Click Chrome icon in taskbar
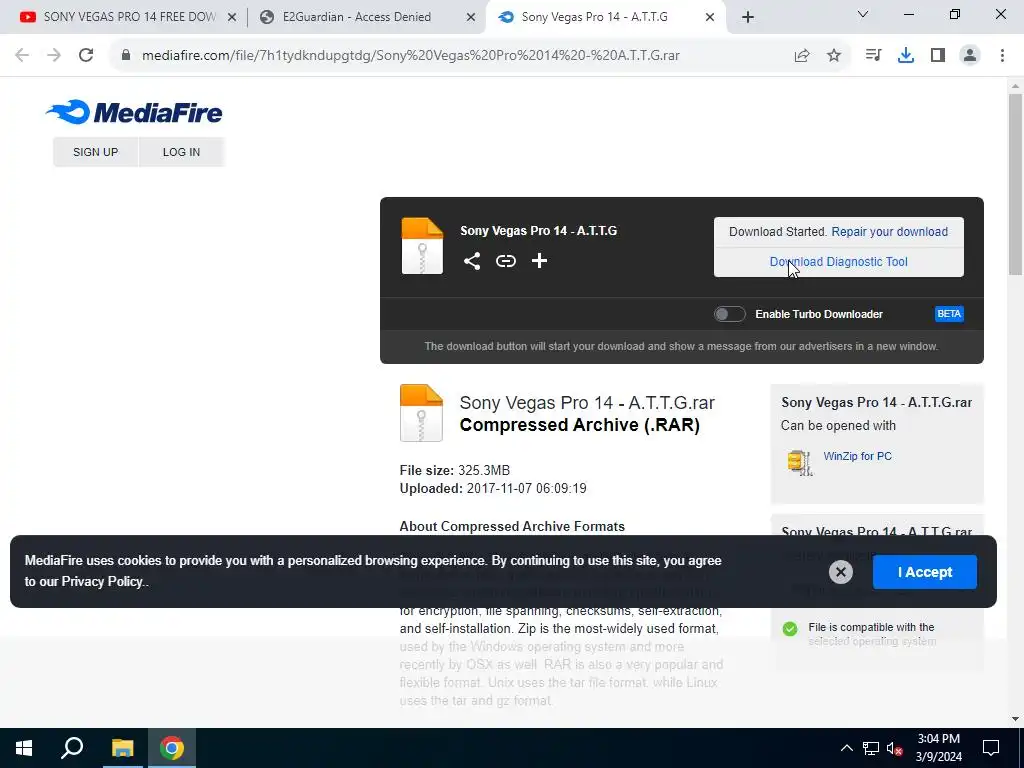Image resolution: width=1024 pixels, height=768 pixels. (172, 748)
